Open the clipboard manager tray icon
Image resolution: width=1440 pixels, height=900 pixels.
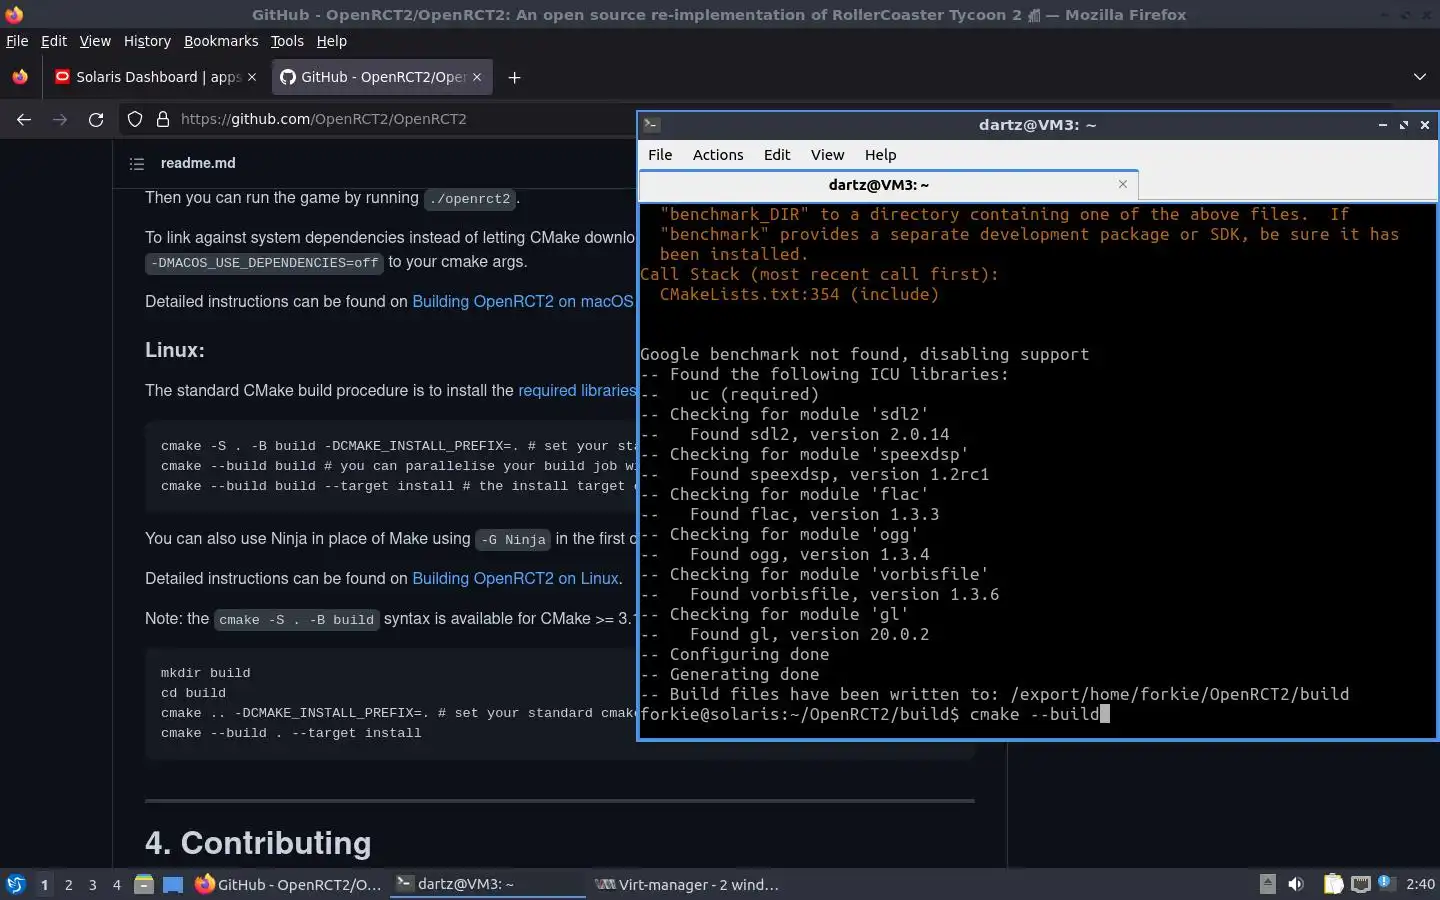[x=1333, y=884]
